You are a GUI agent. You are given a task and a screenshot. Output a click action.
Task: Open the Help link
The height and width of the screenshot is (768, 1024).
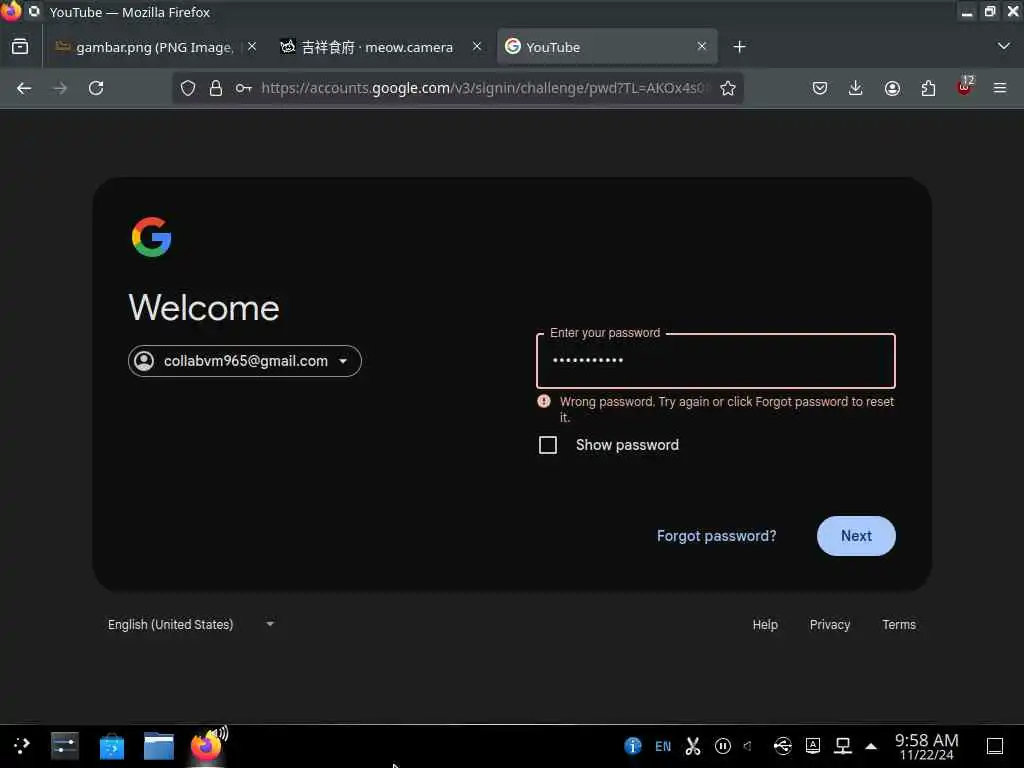(x=765, y=625)
